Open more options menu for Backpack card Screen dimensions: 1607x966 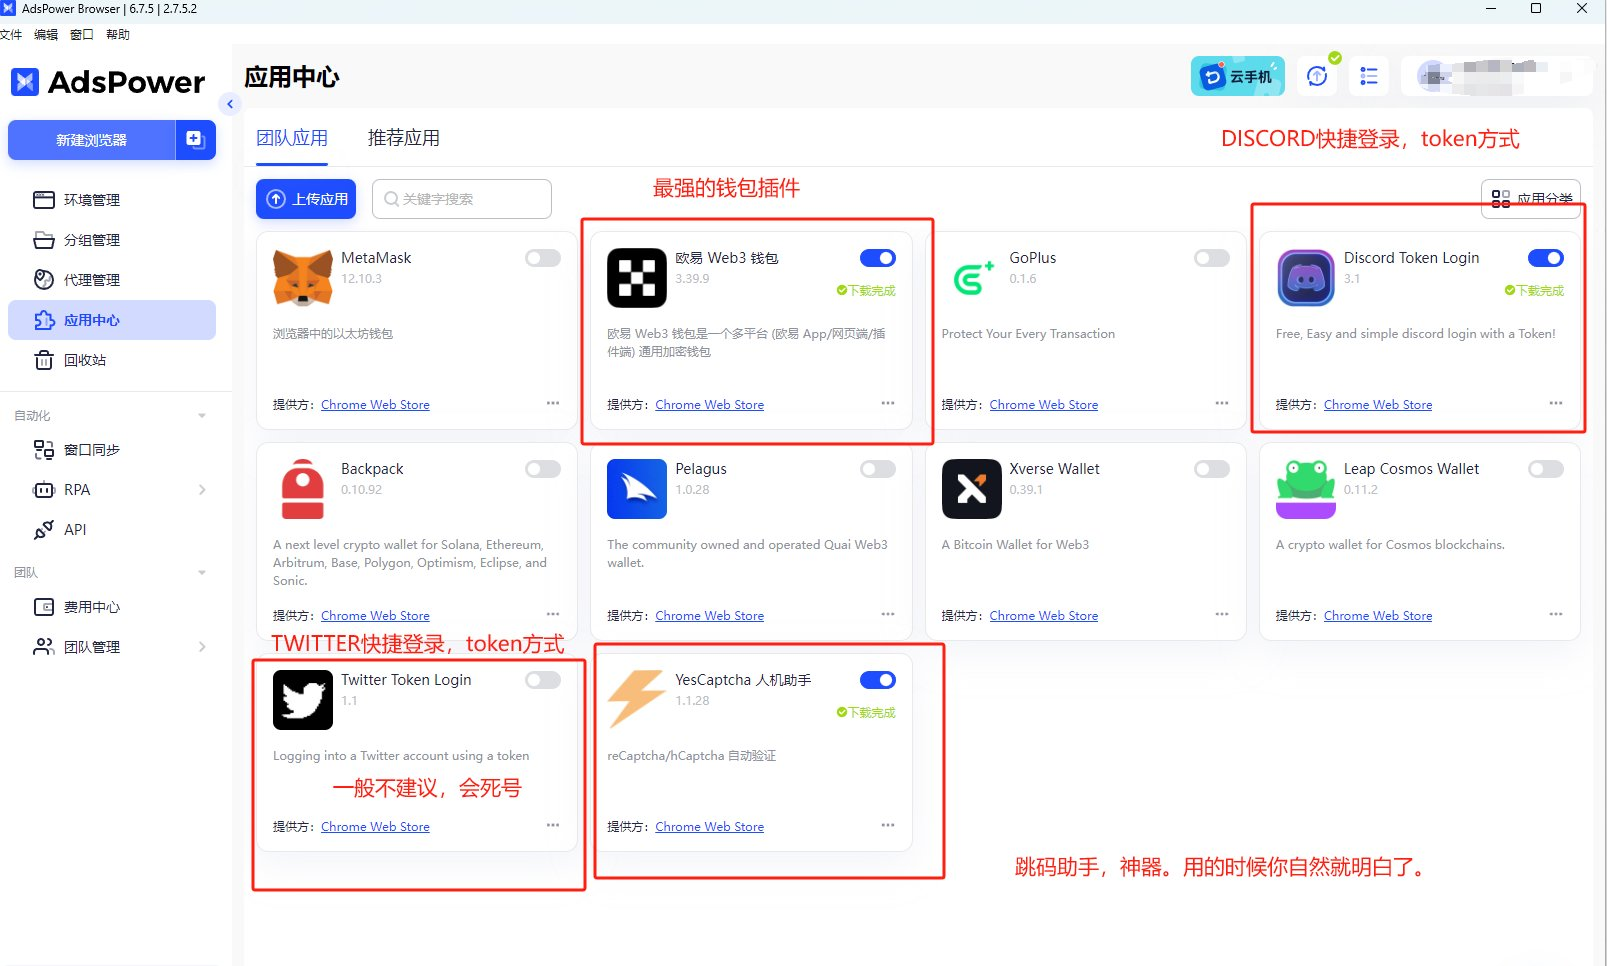click(x=553, y=614)
